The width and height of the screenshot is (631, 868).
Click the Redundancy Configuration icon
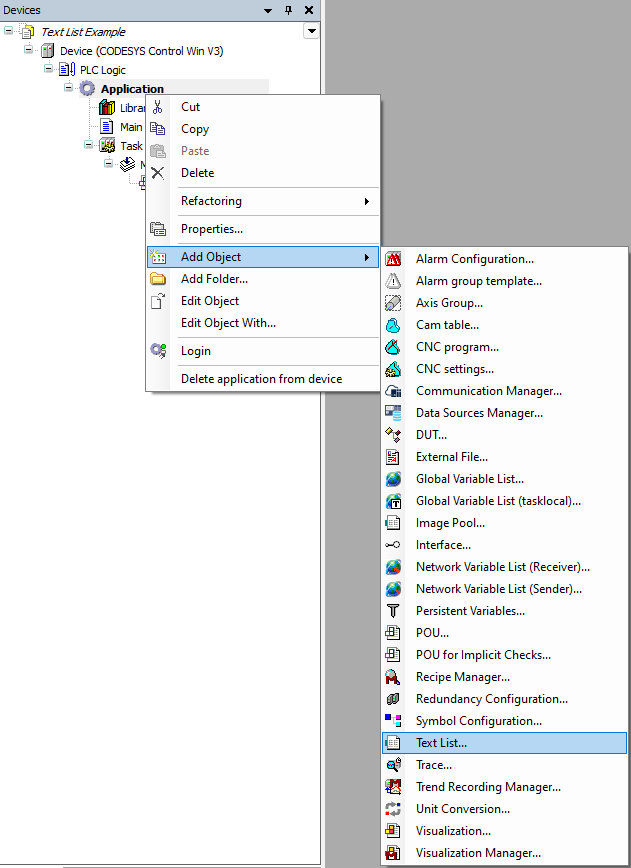[393, 699]
